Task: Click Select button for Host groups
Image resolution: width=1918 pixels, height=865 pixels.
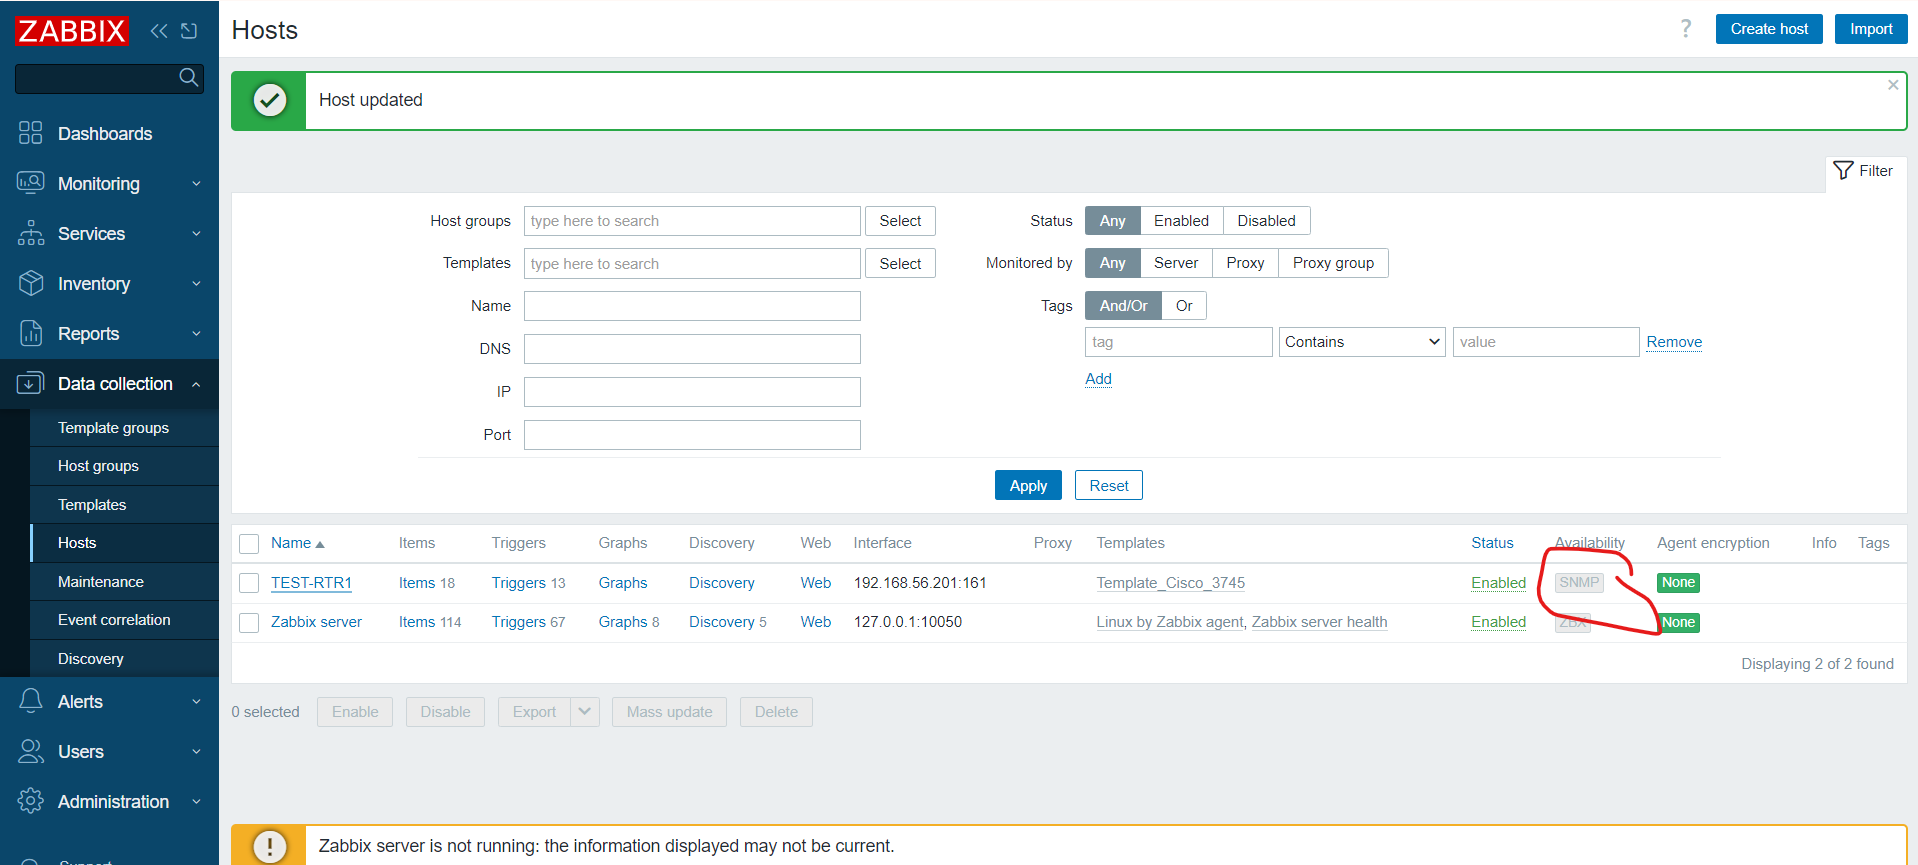Action: click(x=900, y=221)
